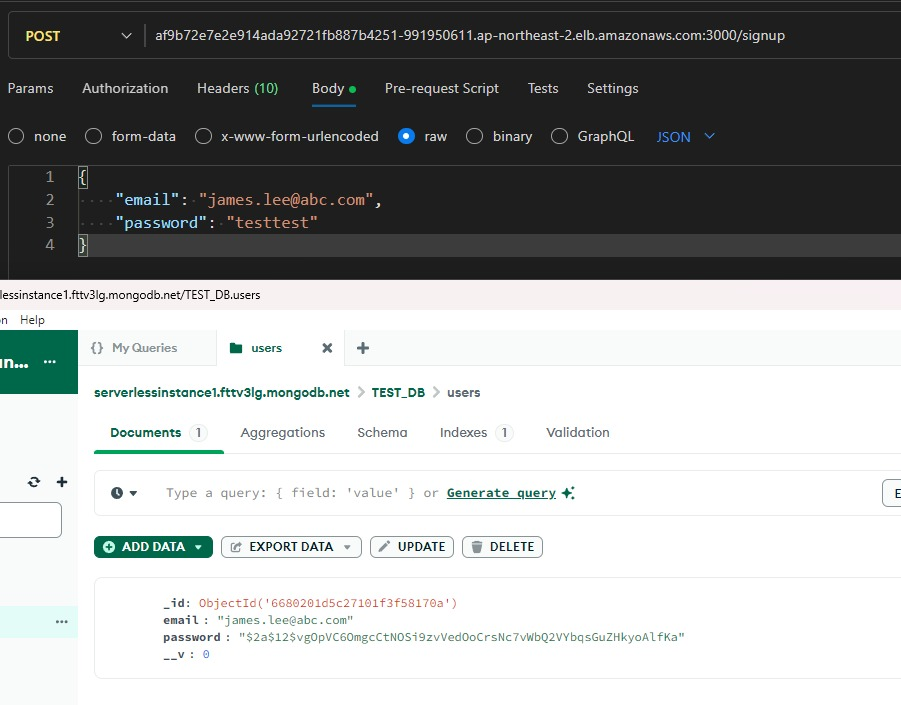This screenshot has height=705, width=901.
Task: Click the hashed password value in the document
Action: click(x=461, y=637)
